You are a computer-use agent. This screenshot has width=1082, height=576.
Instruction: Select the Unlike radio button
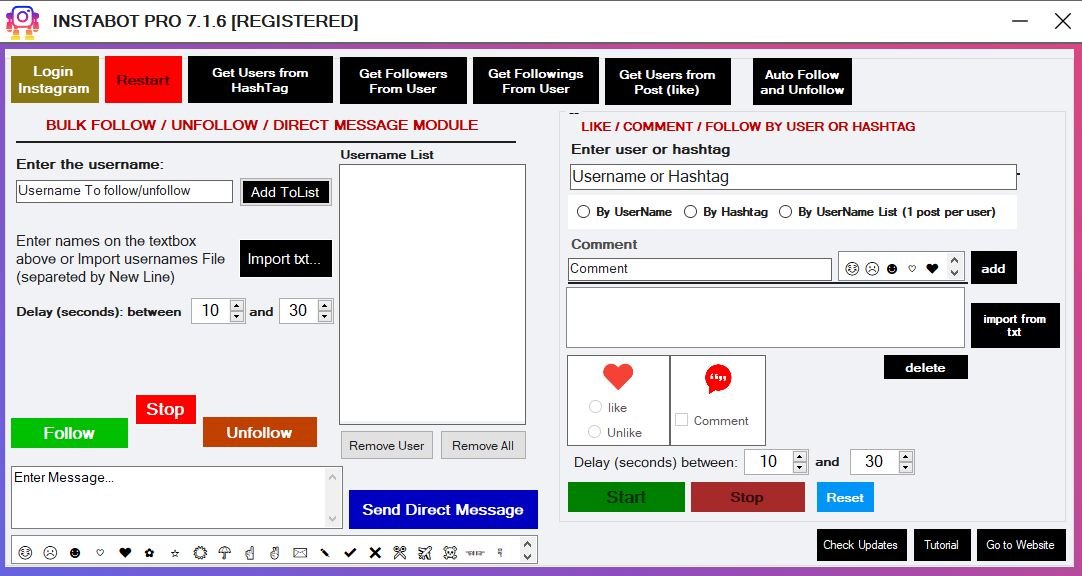(x=596, y=432)
